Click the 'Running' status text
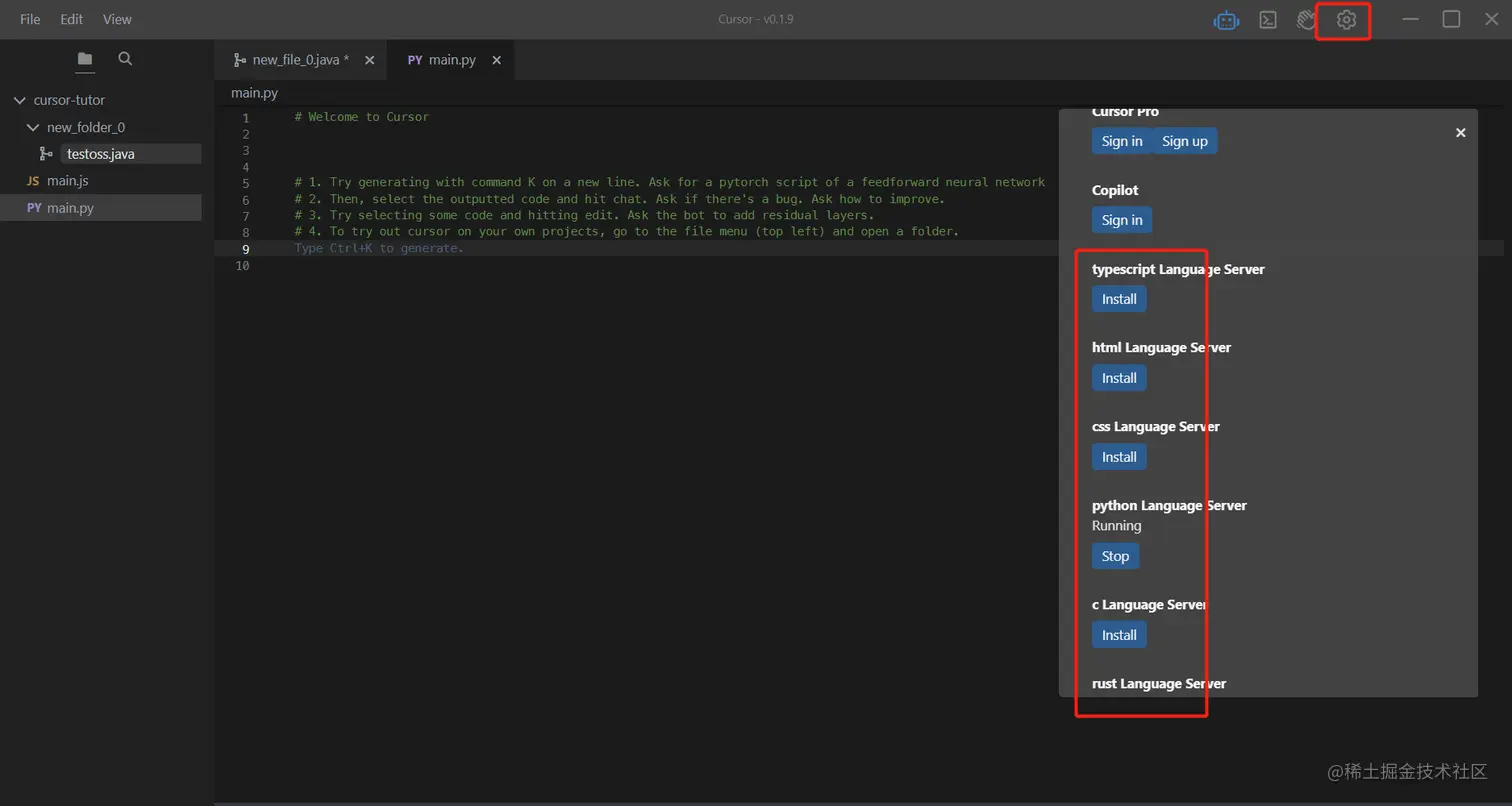The width and height of the screenshot is (1512, 806). tap(1117, 526)
